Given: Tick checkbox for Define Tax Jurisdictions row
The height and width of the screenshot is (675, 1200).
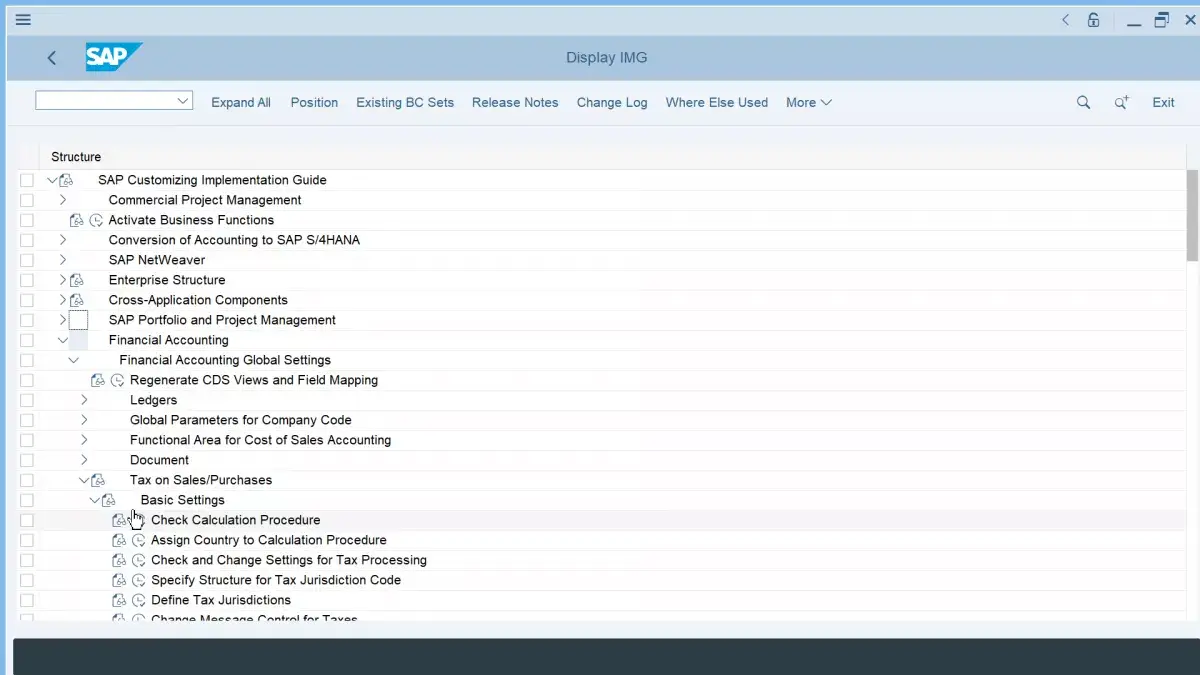Looking at the screenshot, I should 27,600.
